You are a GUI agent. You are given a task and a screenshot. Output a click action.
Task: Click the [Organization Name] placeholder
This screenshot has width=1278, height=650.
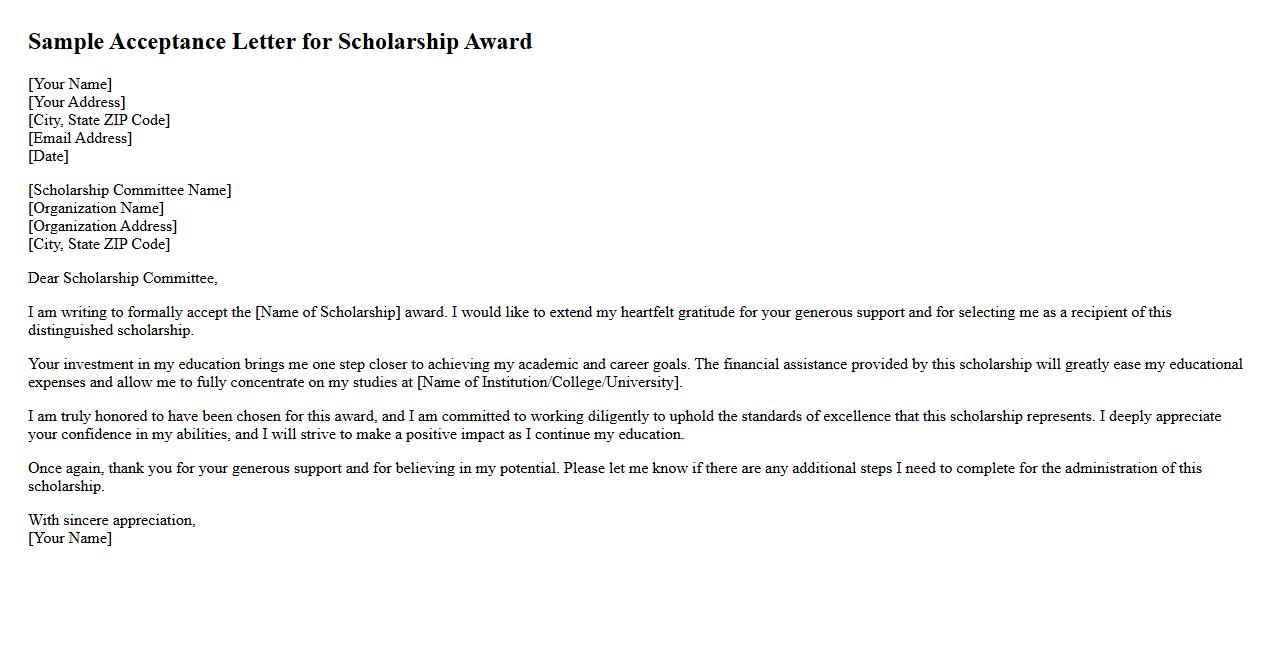click(96, 208)
